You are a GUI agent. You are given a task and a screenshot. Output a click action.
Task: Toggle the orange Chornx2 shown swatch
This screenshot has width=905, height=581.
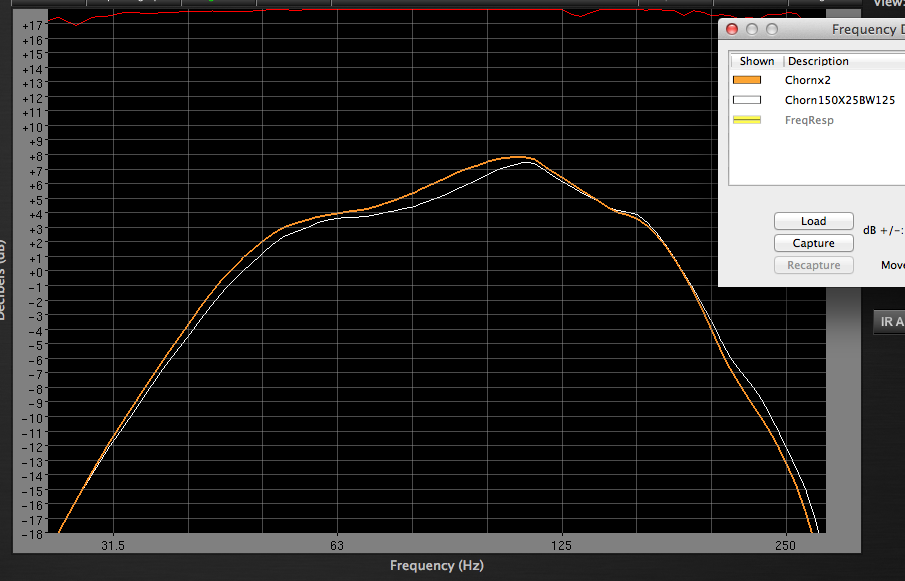click(x=747, y=80)
